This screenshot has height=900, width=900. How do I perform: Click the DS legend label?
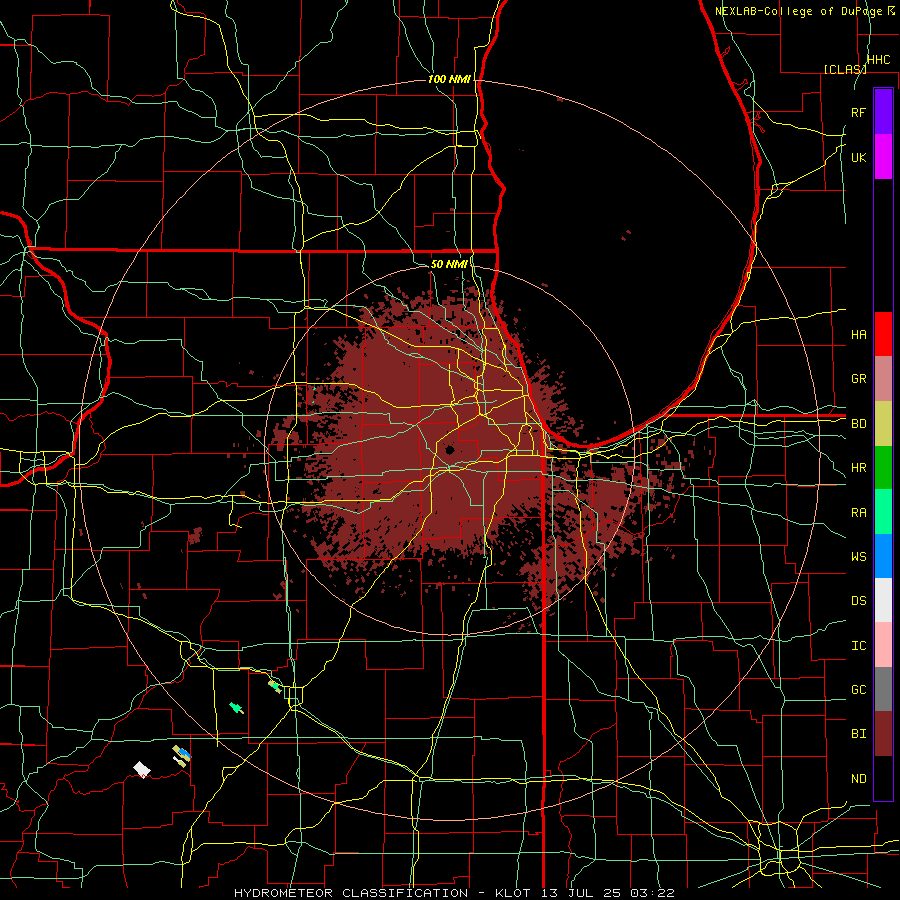(859, 601)
